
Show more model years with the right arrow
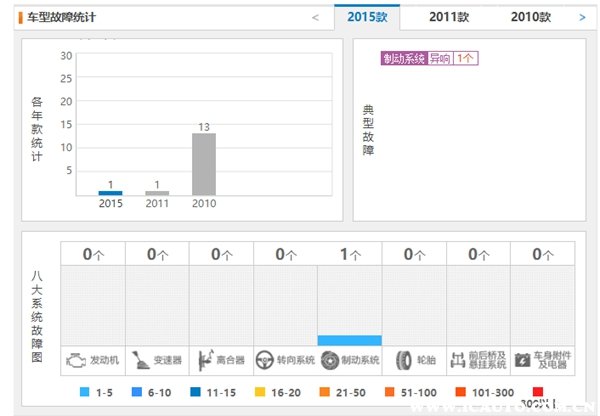pos(582,17)
